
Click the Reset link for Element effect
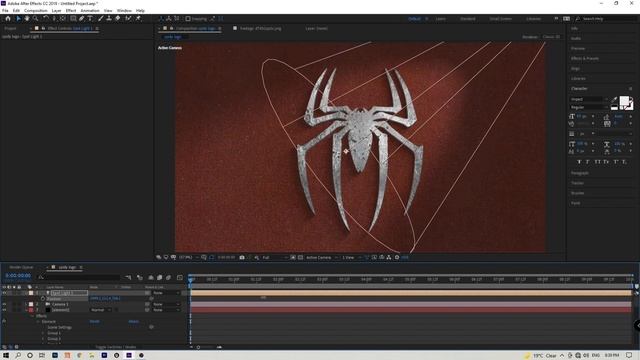point(94,321)
